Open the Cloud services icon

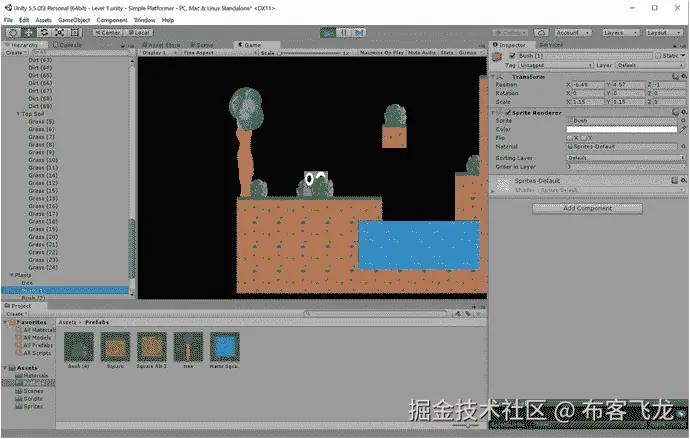[x=541, y=33]
